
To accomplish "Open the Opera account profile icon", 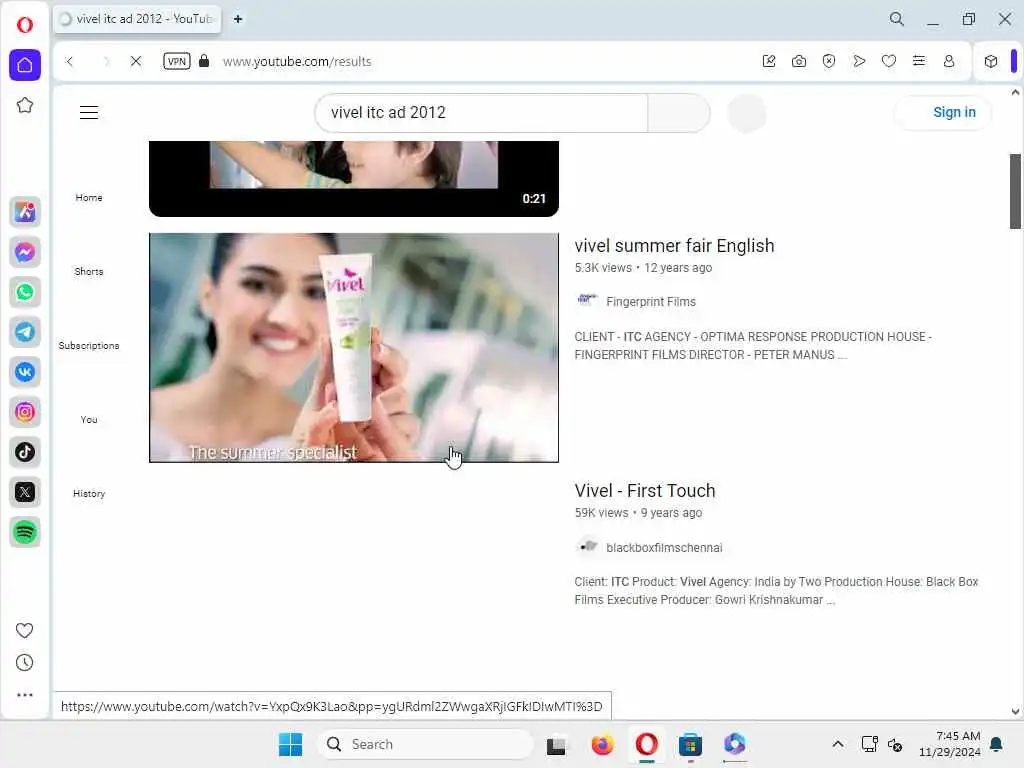I will click(x=949, y=61).
